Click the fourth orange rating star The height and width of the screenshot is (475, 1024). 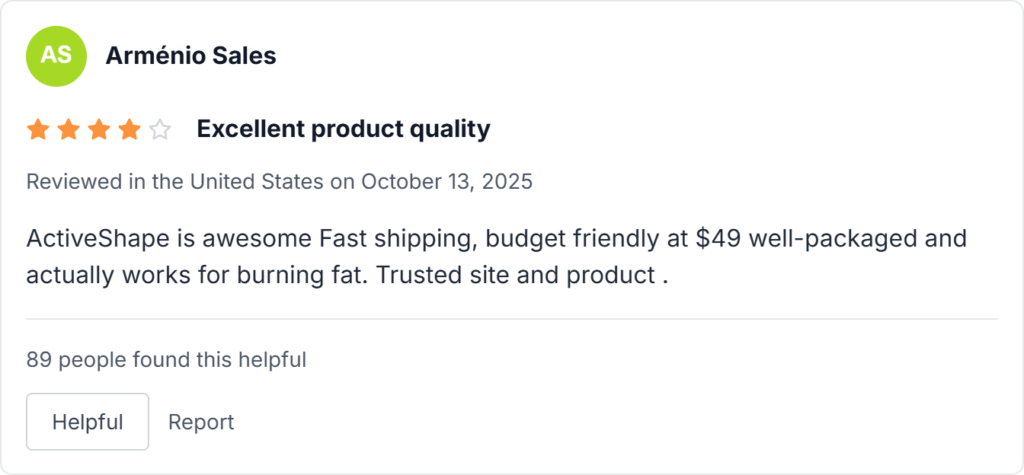pyautogui.click(x=129, y=129)
